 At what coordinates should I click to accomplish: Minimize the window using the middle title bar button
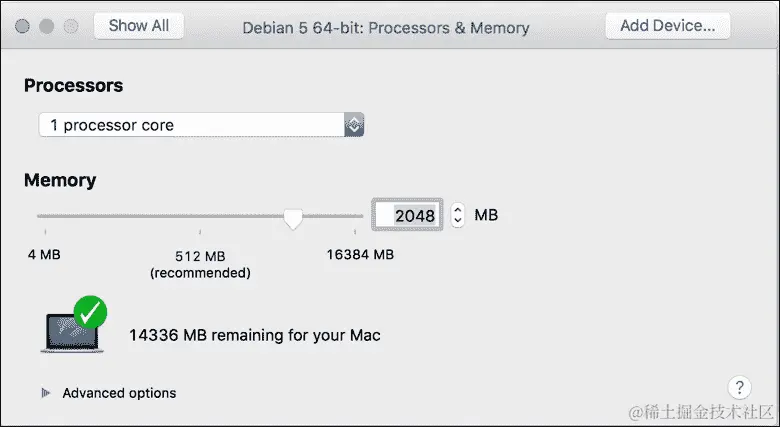tap(46, 26)
